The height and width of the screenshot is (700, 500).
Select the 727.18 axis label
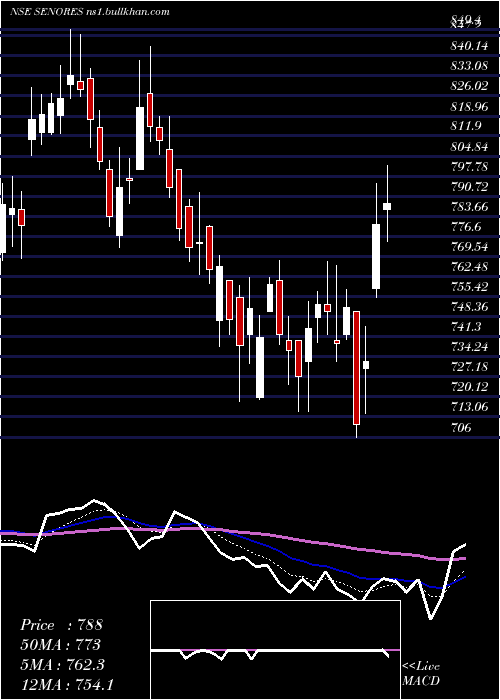[469, 367]
